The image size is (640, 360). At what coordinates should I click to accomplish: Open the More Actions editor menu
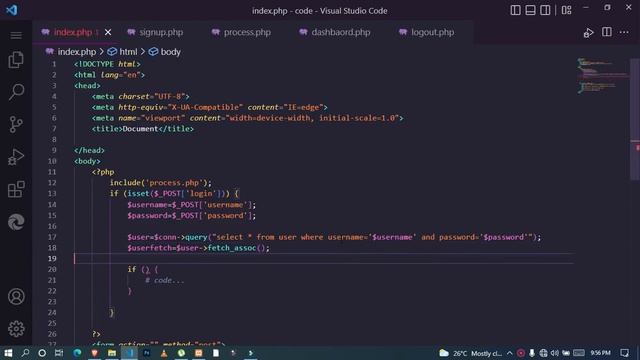[624, 32]
